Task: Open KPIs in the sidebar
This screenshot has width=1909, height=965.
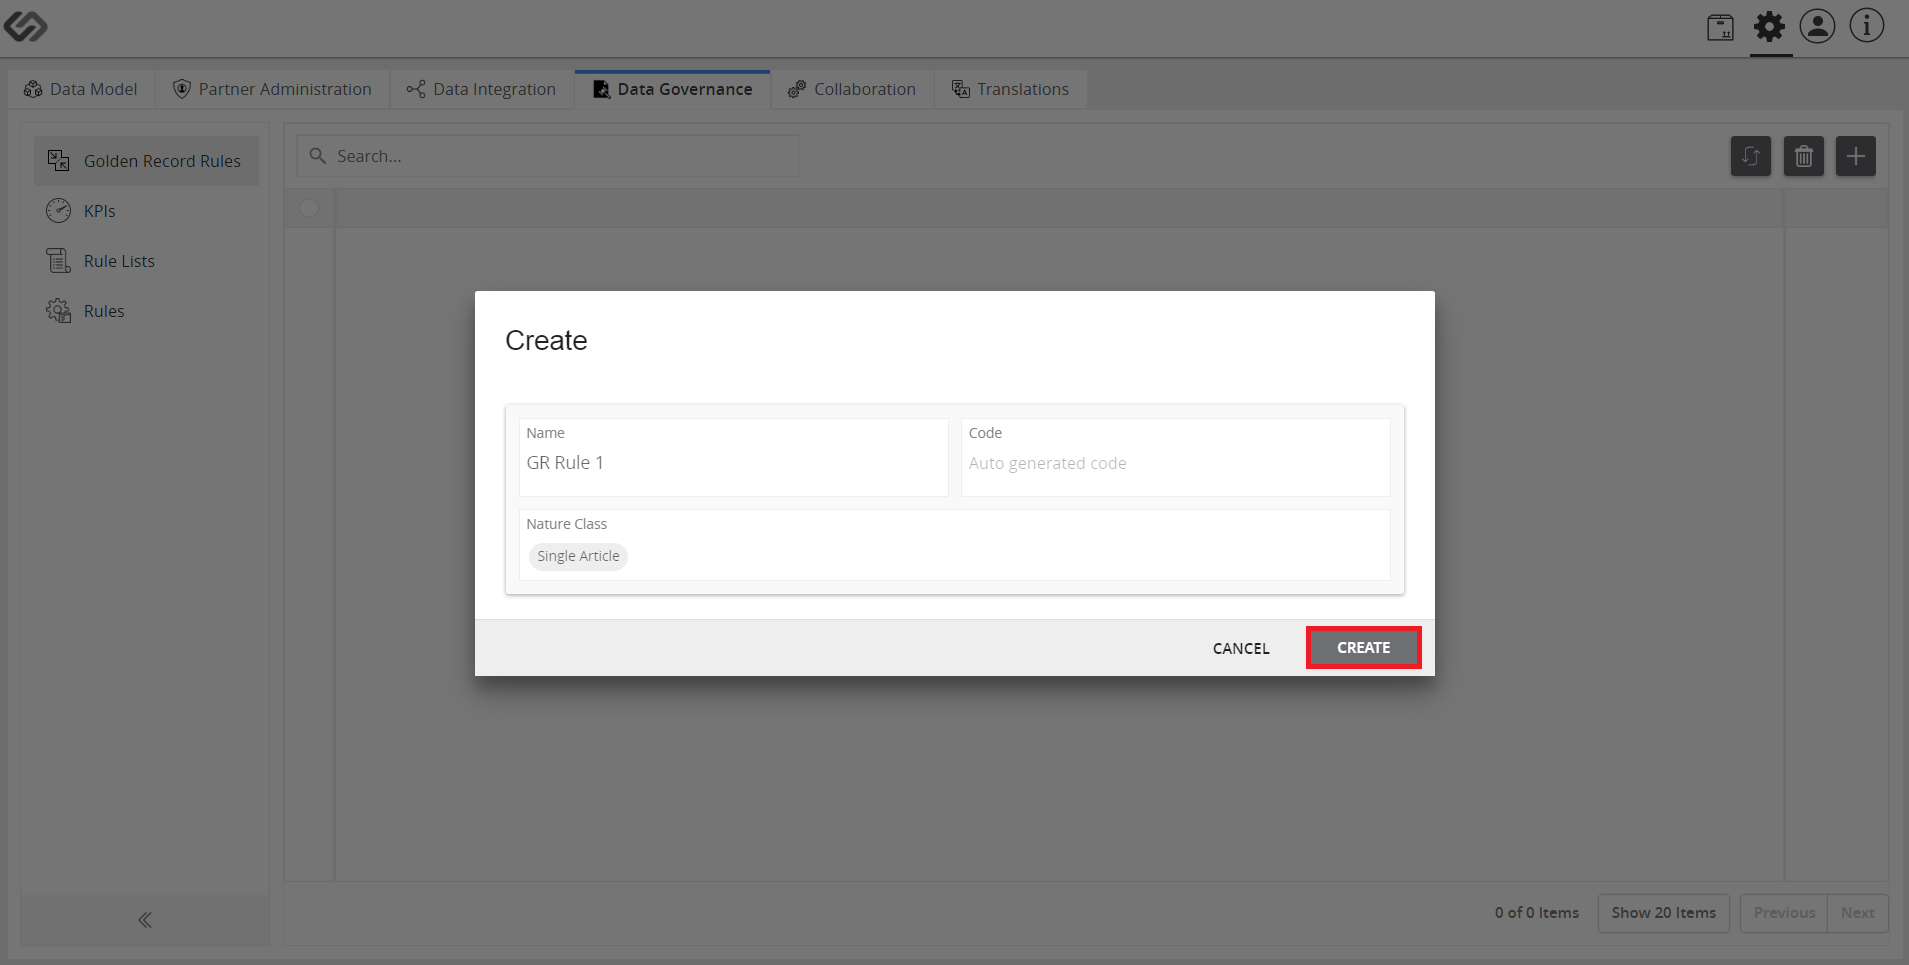Action: tap(146, 211)
